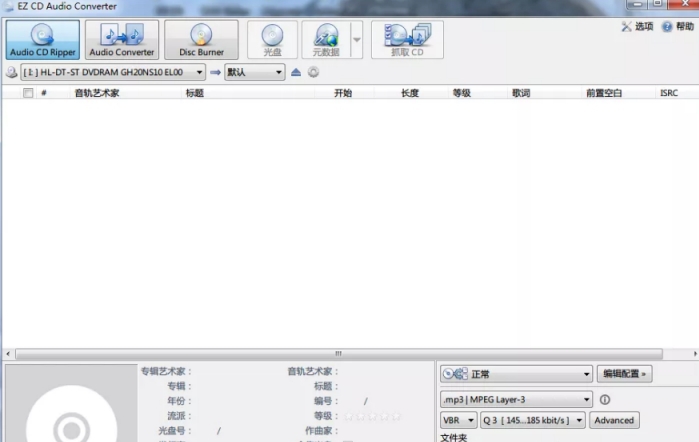Open 选项 options

(637, 27)
